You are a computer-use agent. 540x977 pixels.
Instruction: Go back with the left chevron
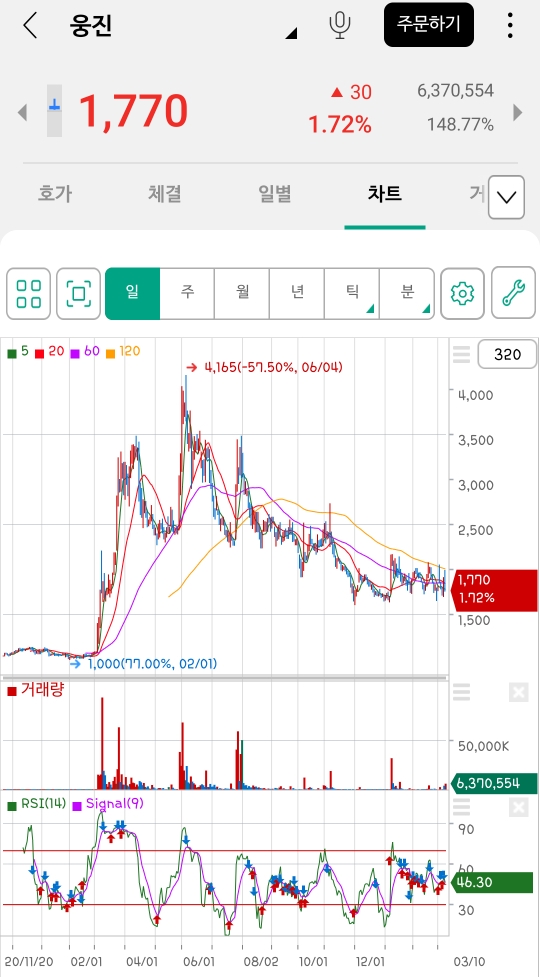(30, 26)
